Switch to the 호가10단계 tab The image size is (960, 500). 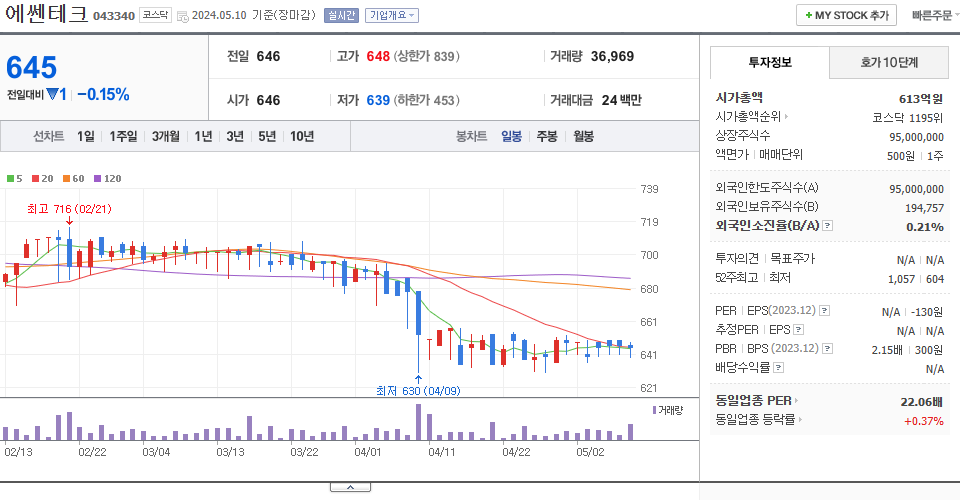(889, 62)
